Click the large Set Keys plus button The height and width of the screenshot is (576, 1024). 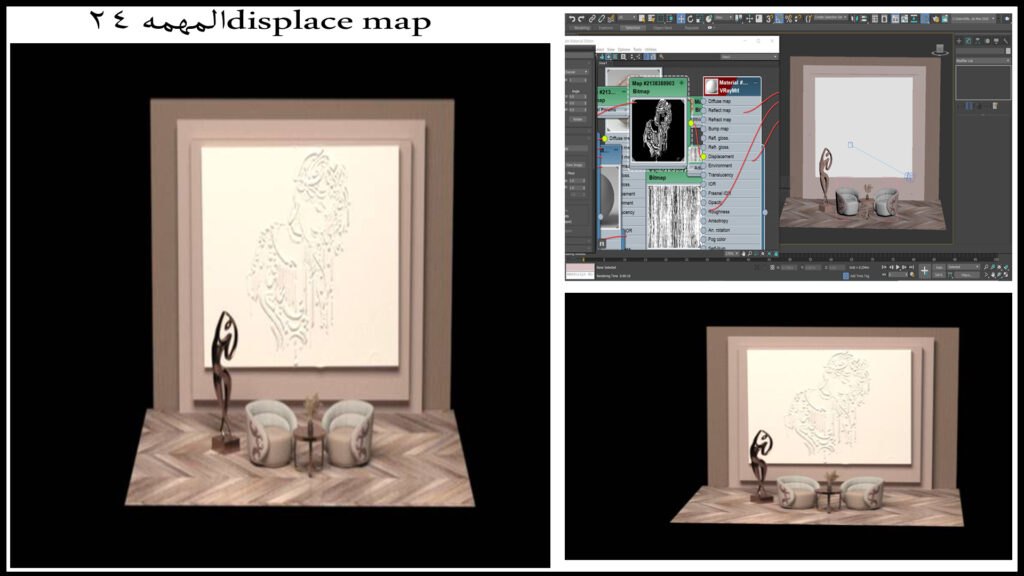925,270
